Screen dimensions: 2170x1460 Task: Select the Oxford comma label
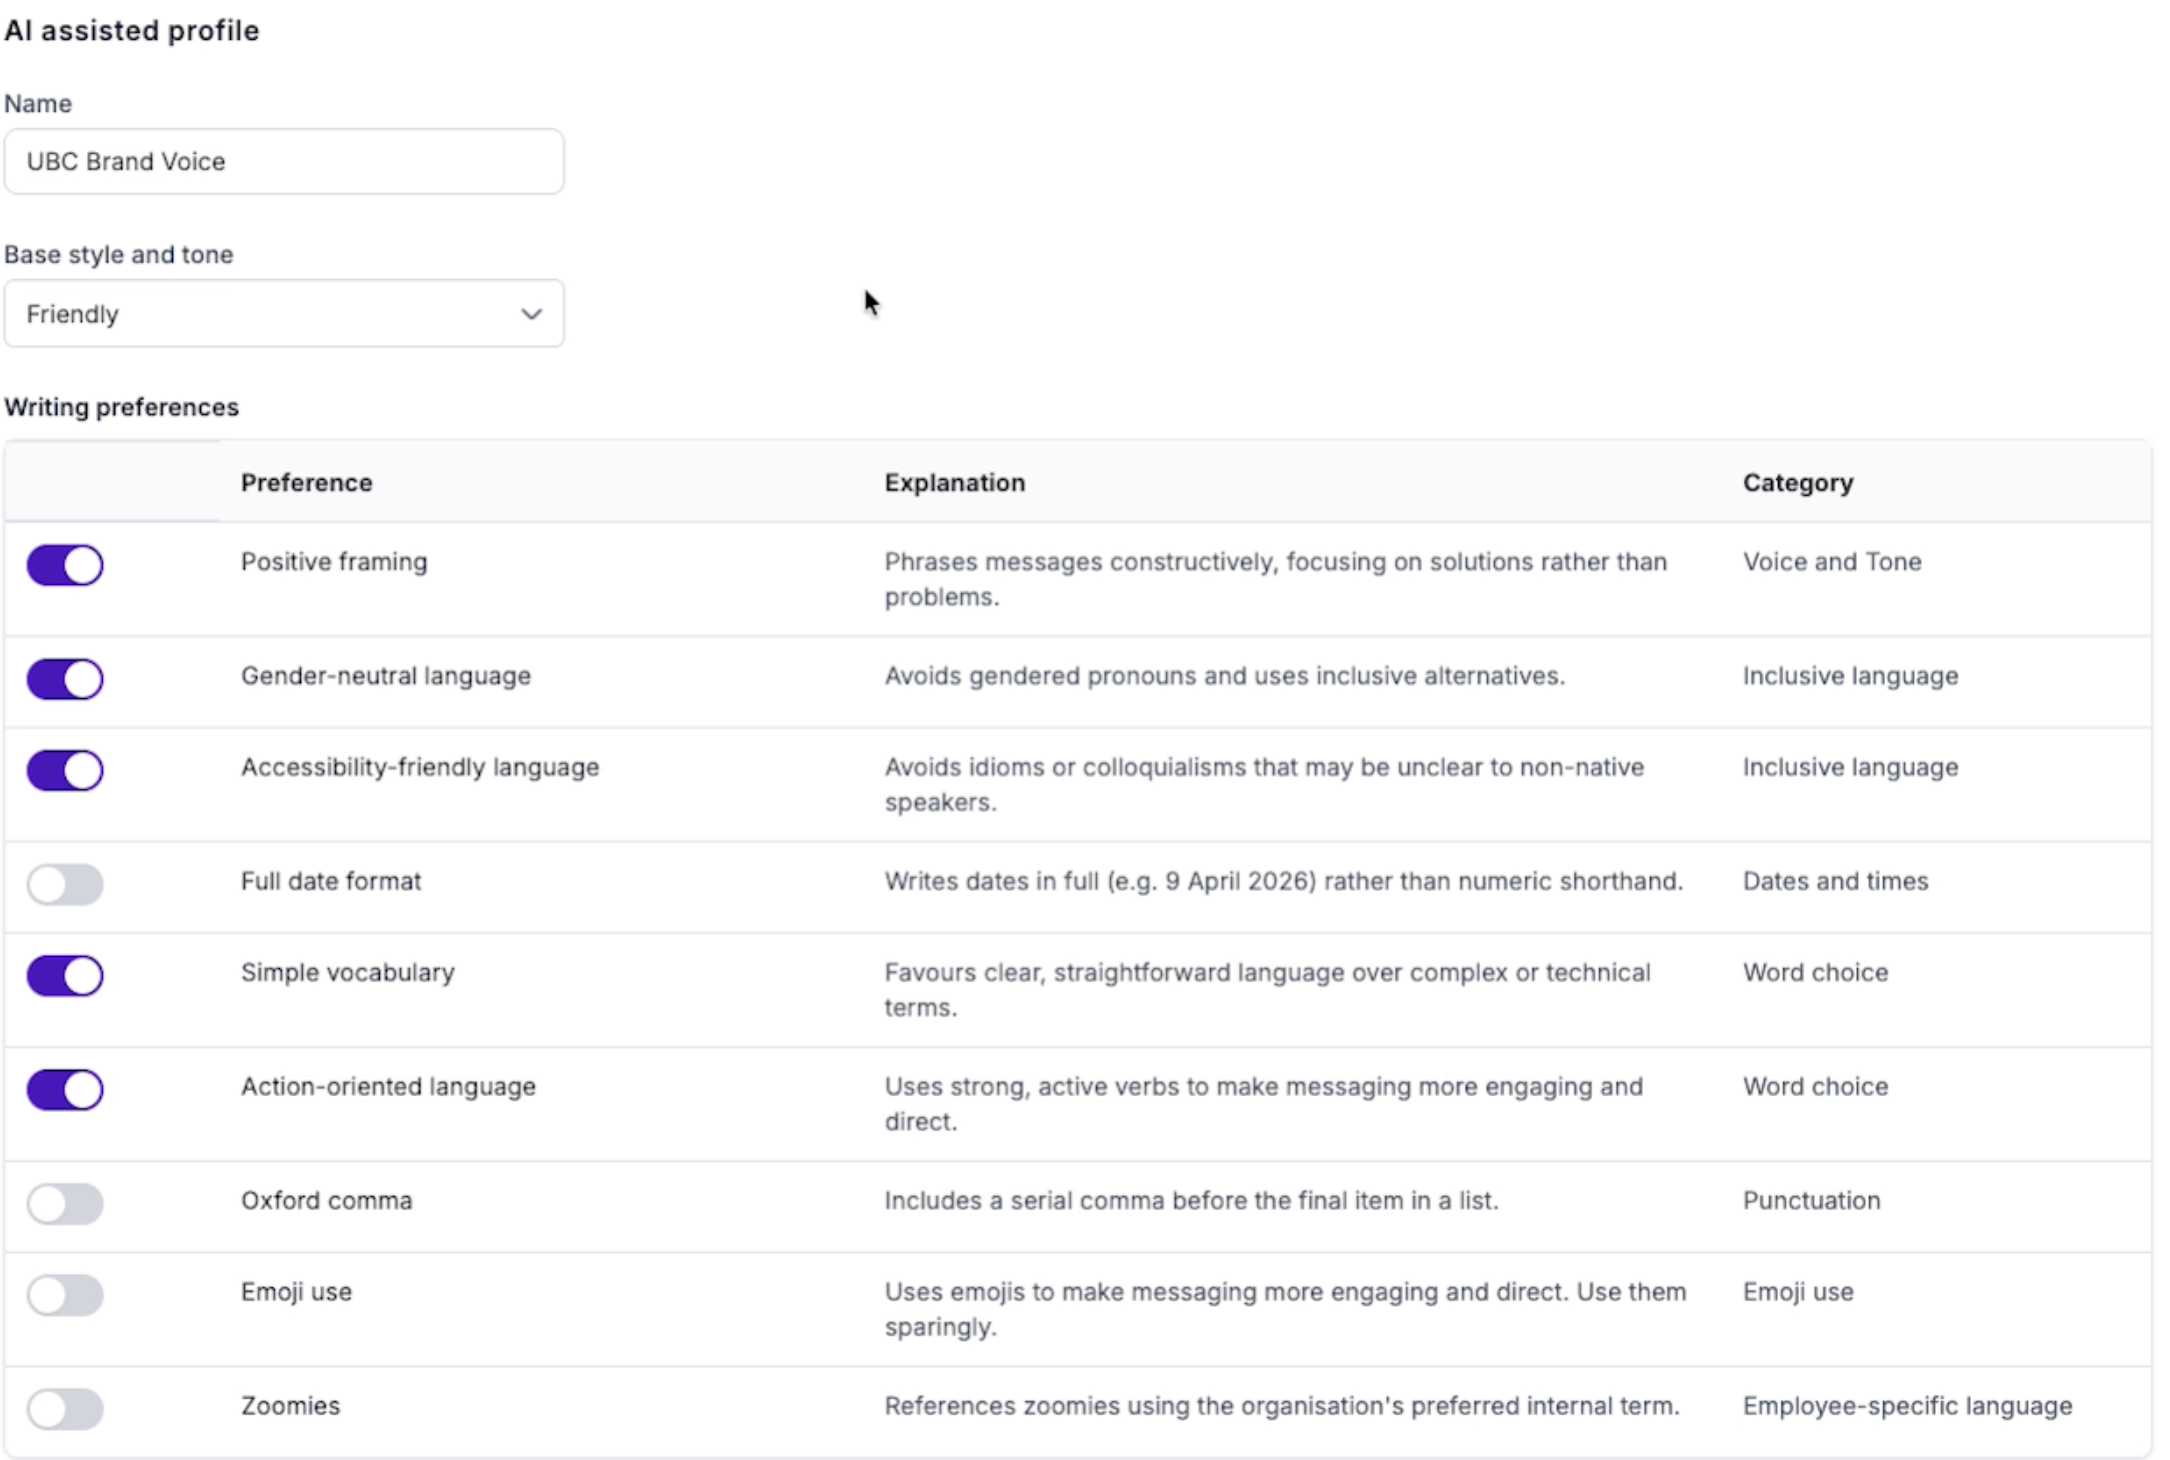click(326, 1200)
